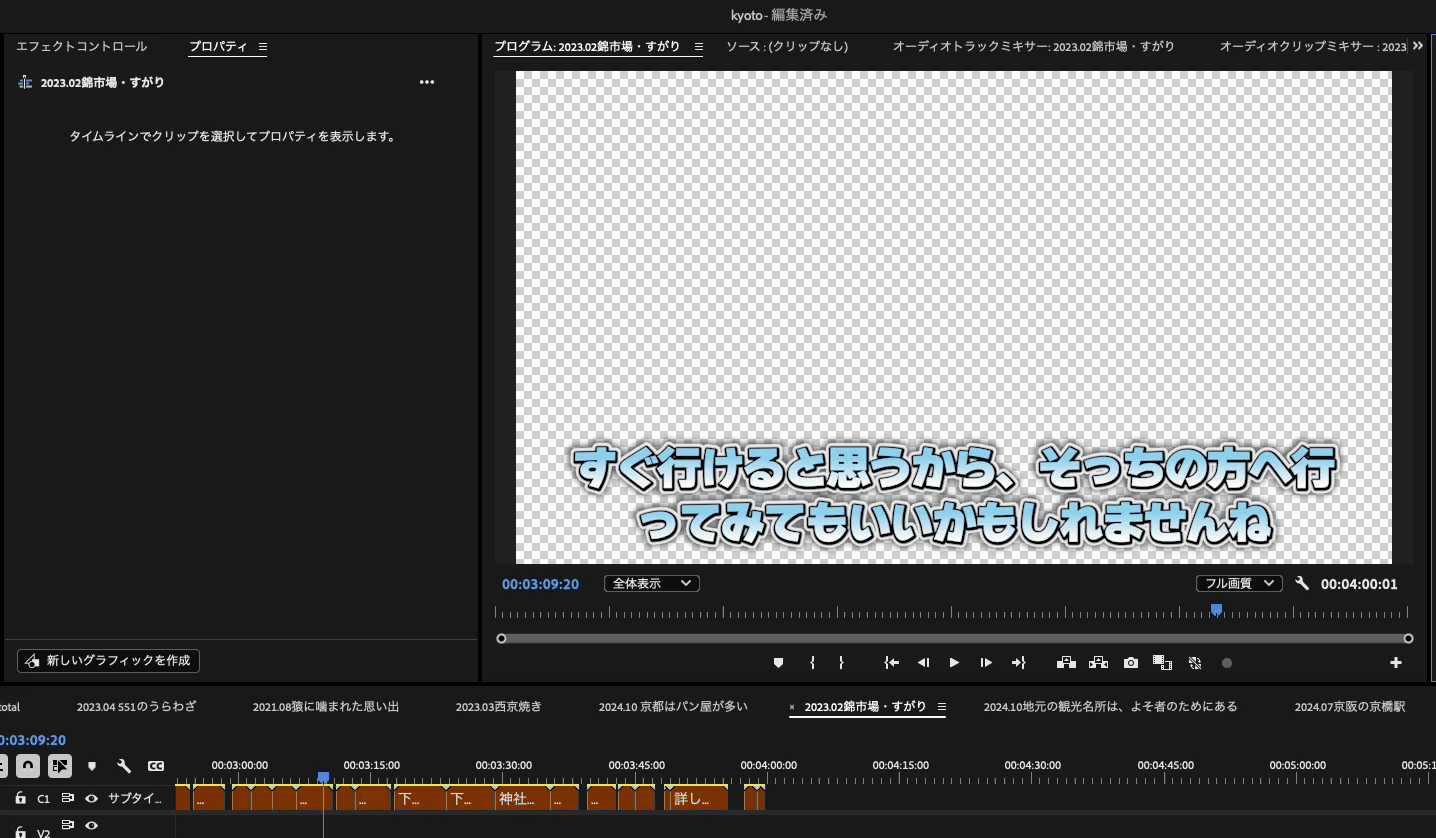The width and height of the screenshot is (1436, 838).
Task: Open the フル画質 playback resolution dropdown
Action: [1239, 583]
